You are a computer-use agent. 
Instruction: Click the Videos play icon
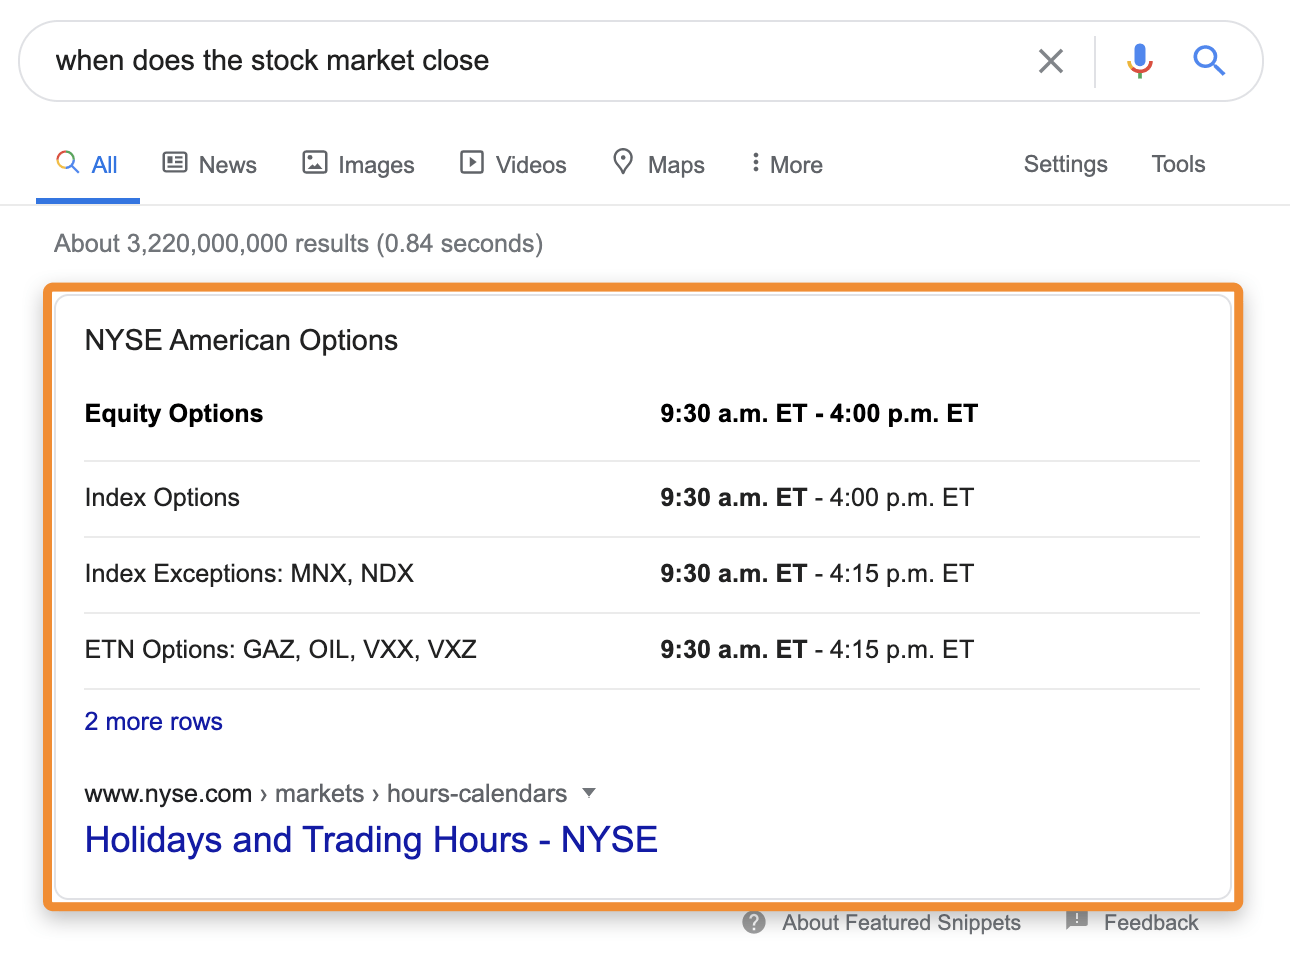coord(471,162)
